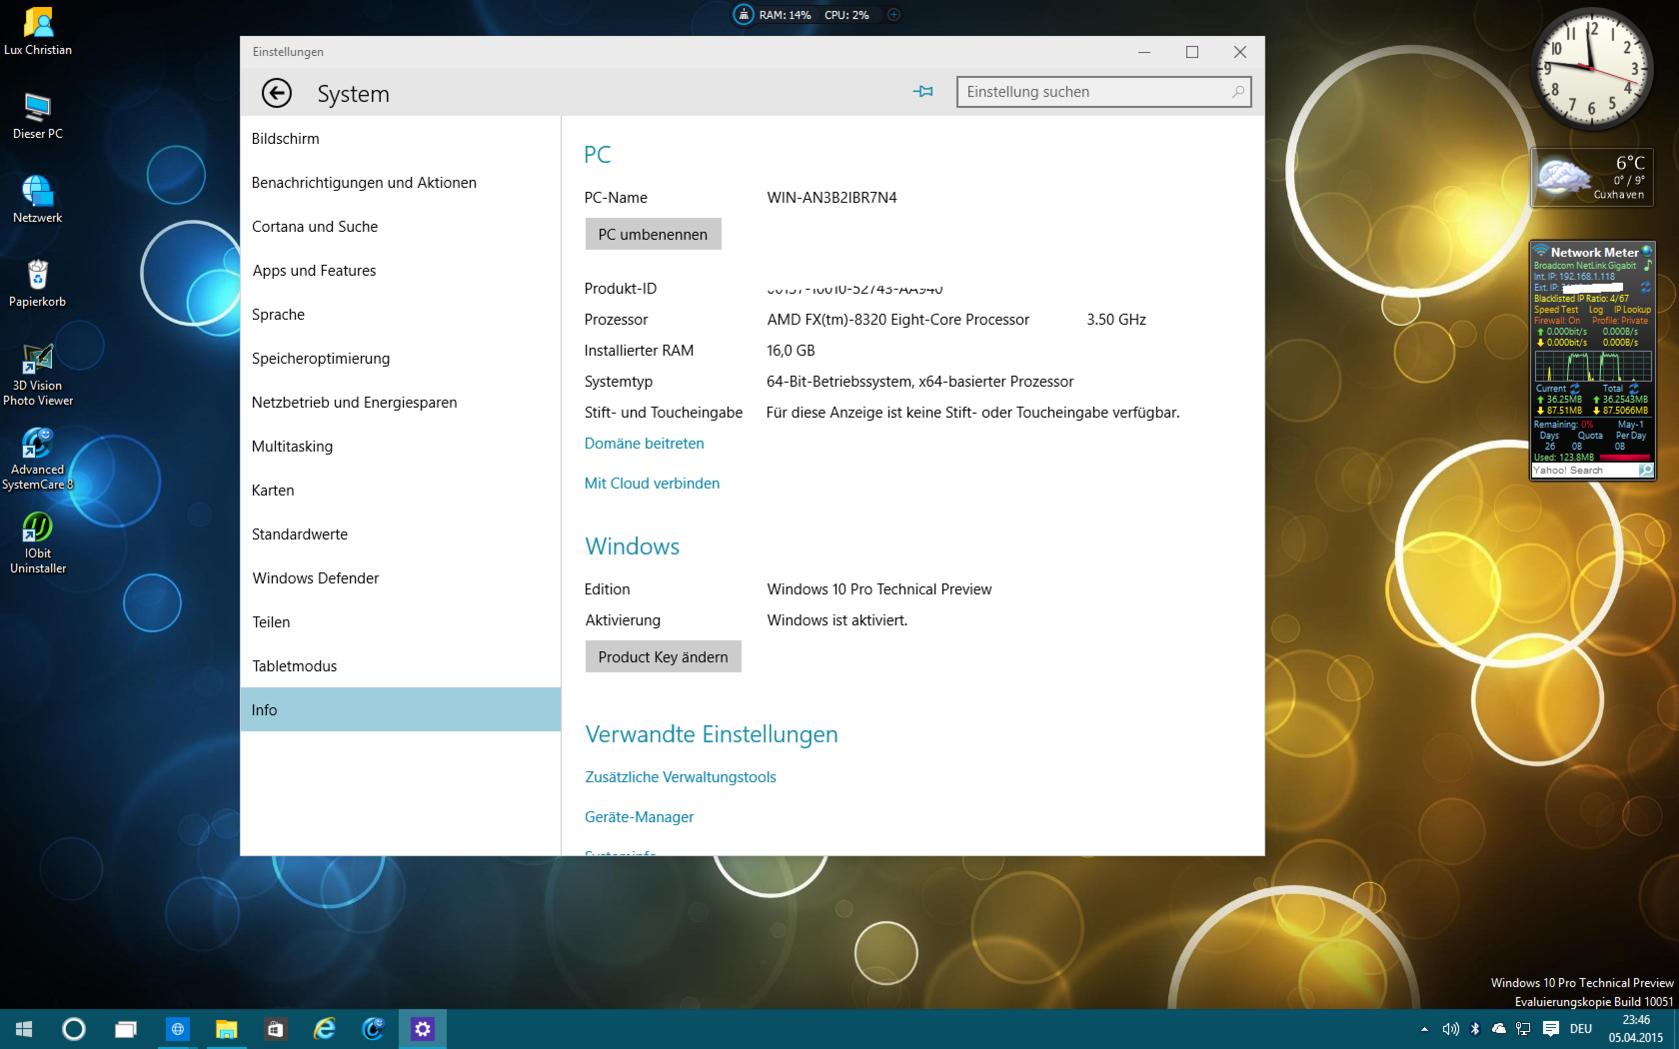
Task: Open Internet Explorer from the taskbar
Action: (x=324, y=1029)
